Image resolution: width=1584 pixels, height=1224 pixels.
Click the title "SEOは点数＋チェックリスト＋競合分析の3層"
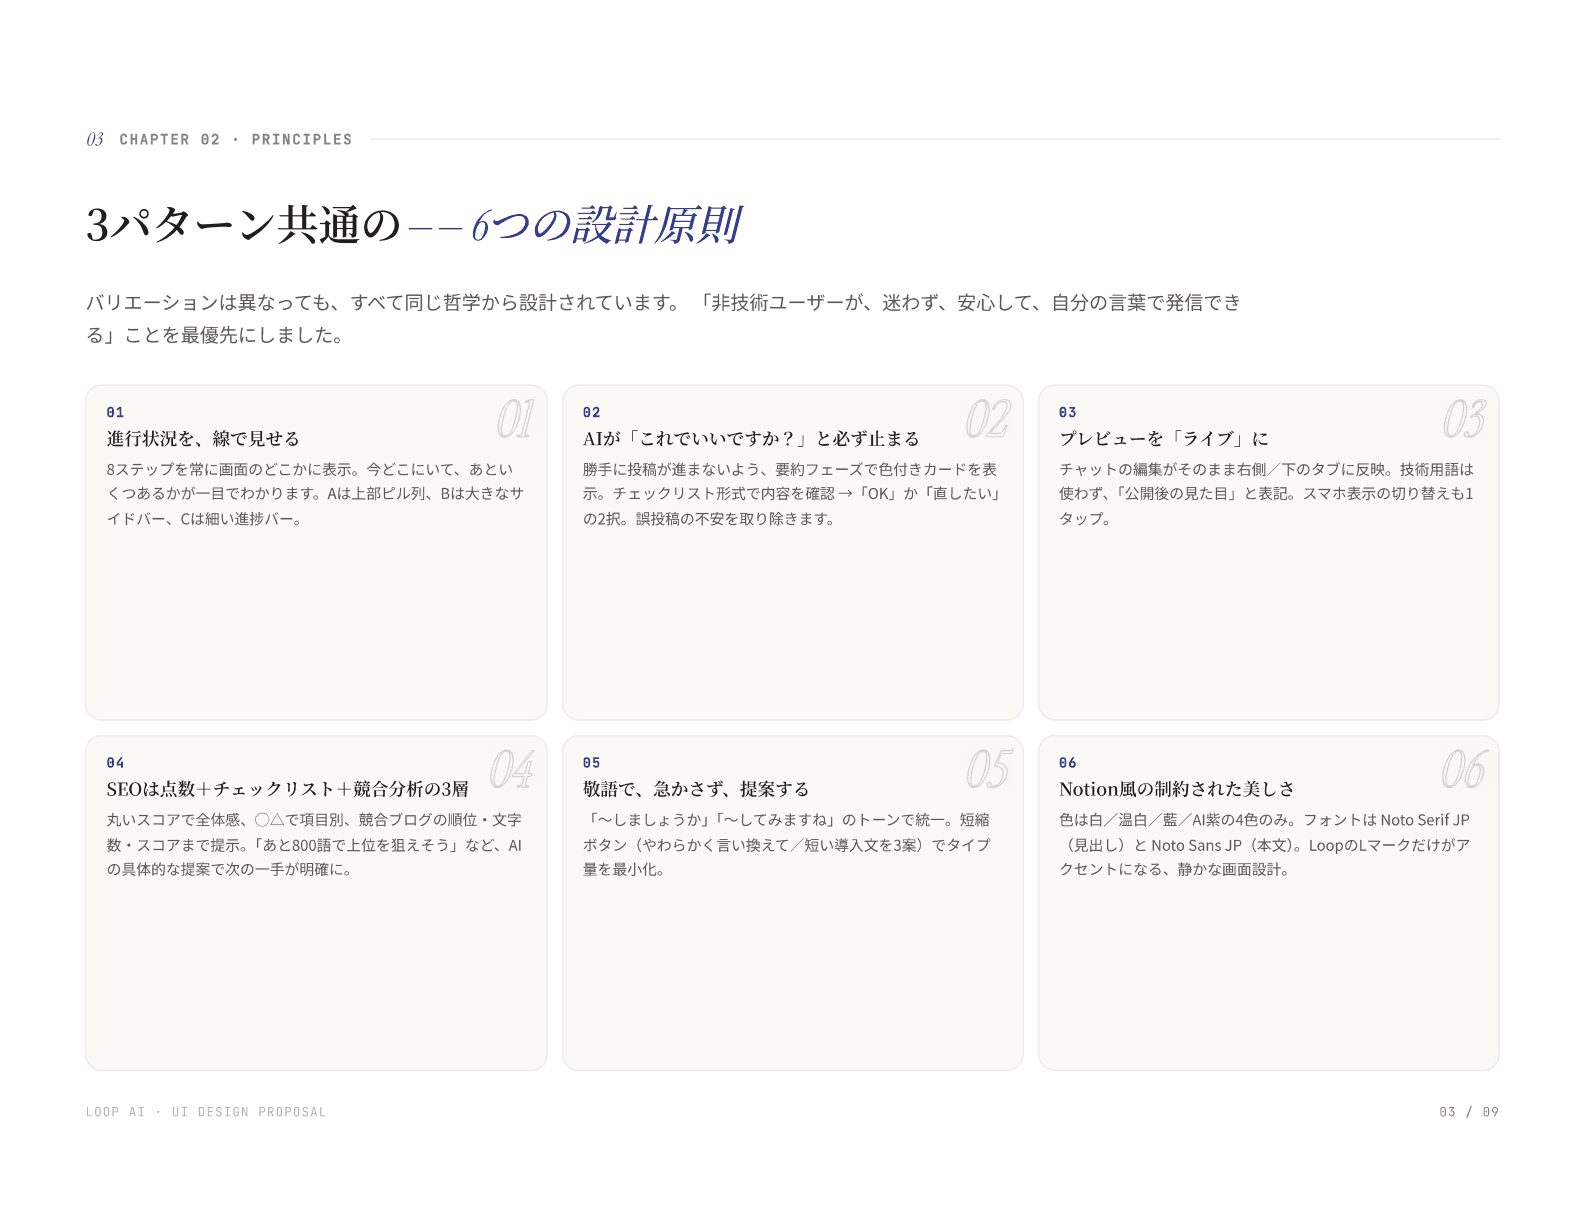tap(288, 789)
